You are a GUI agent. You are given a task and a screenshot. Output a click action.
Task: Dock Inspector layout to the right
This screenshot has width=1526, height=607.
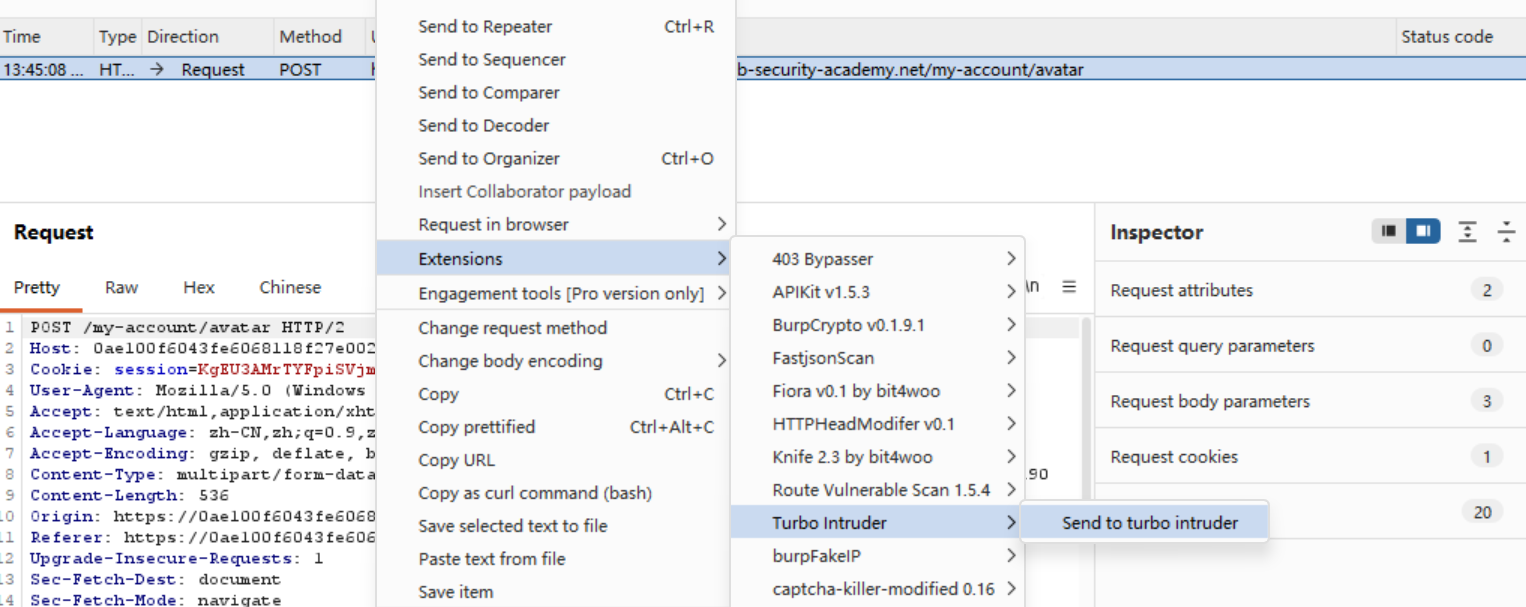click(x=1422, y=232)
